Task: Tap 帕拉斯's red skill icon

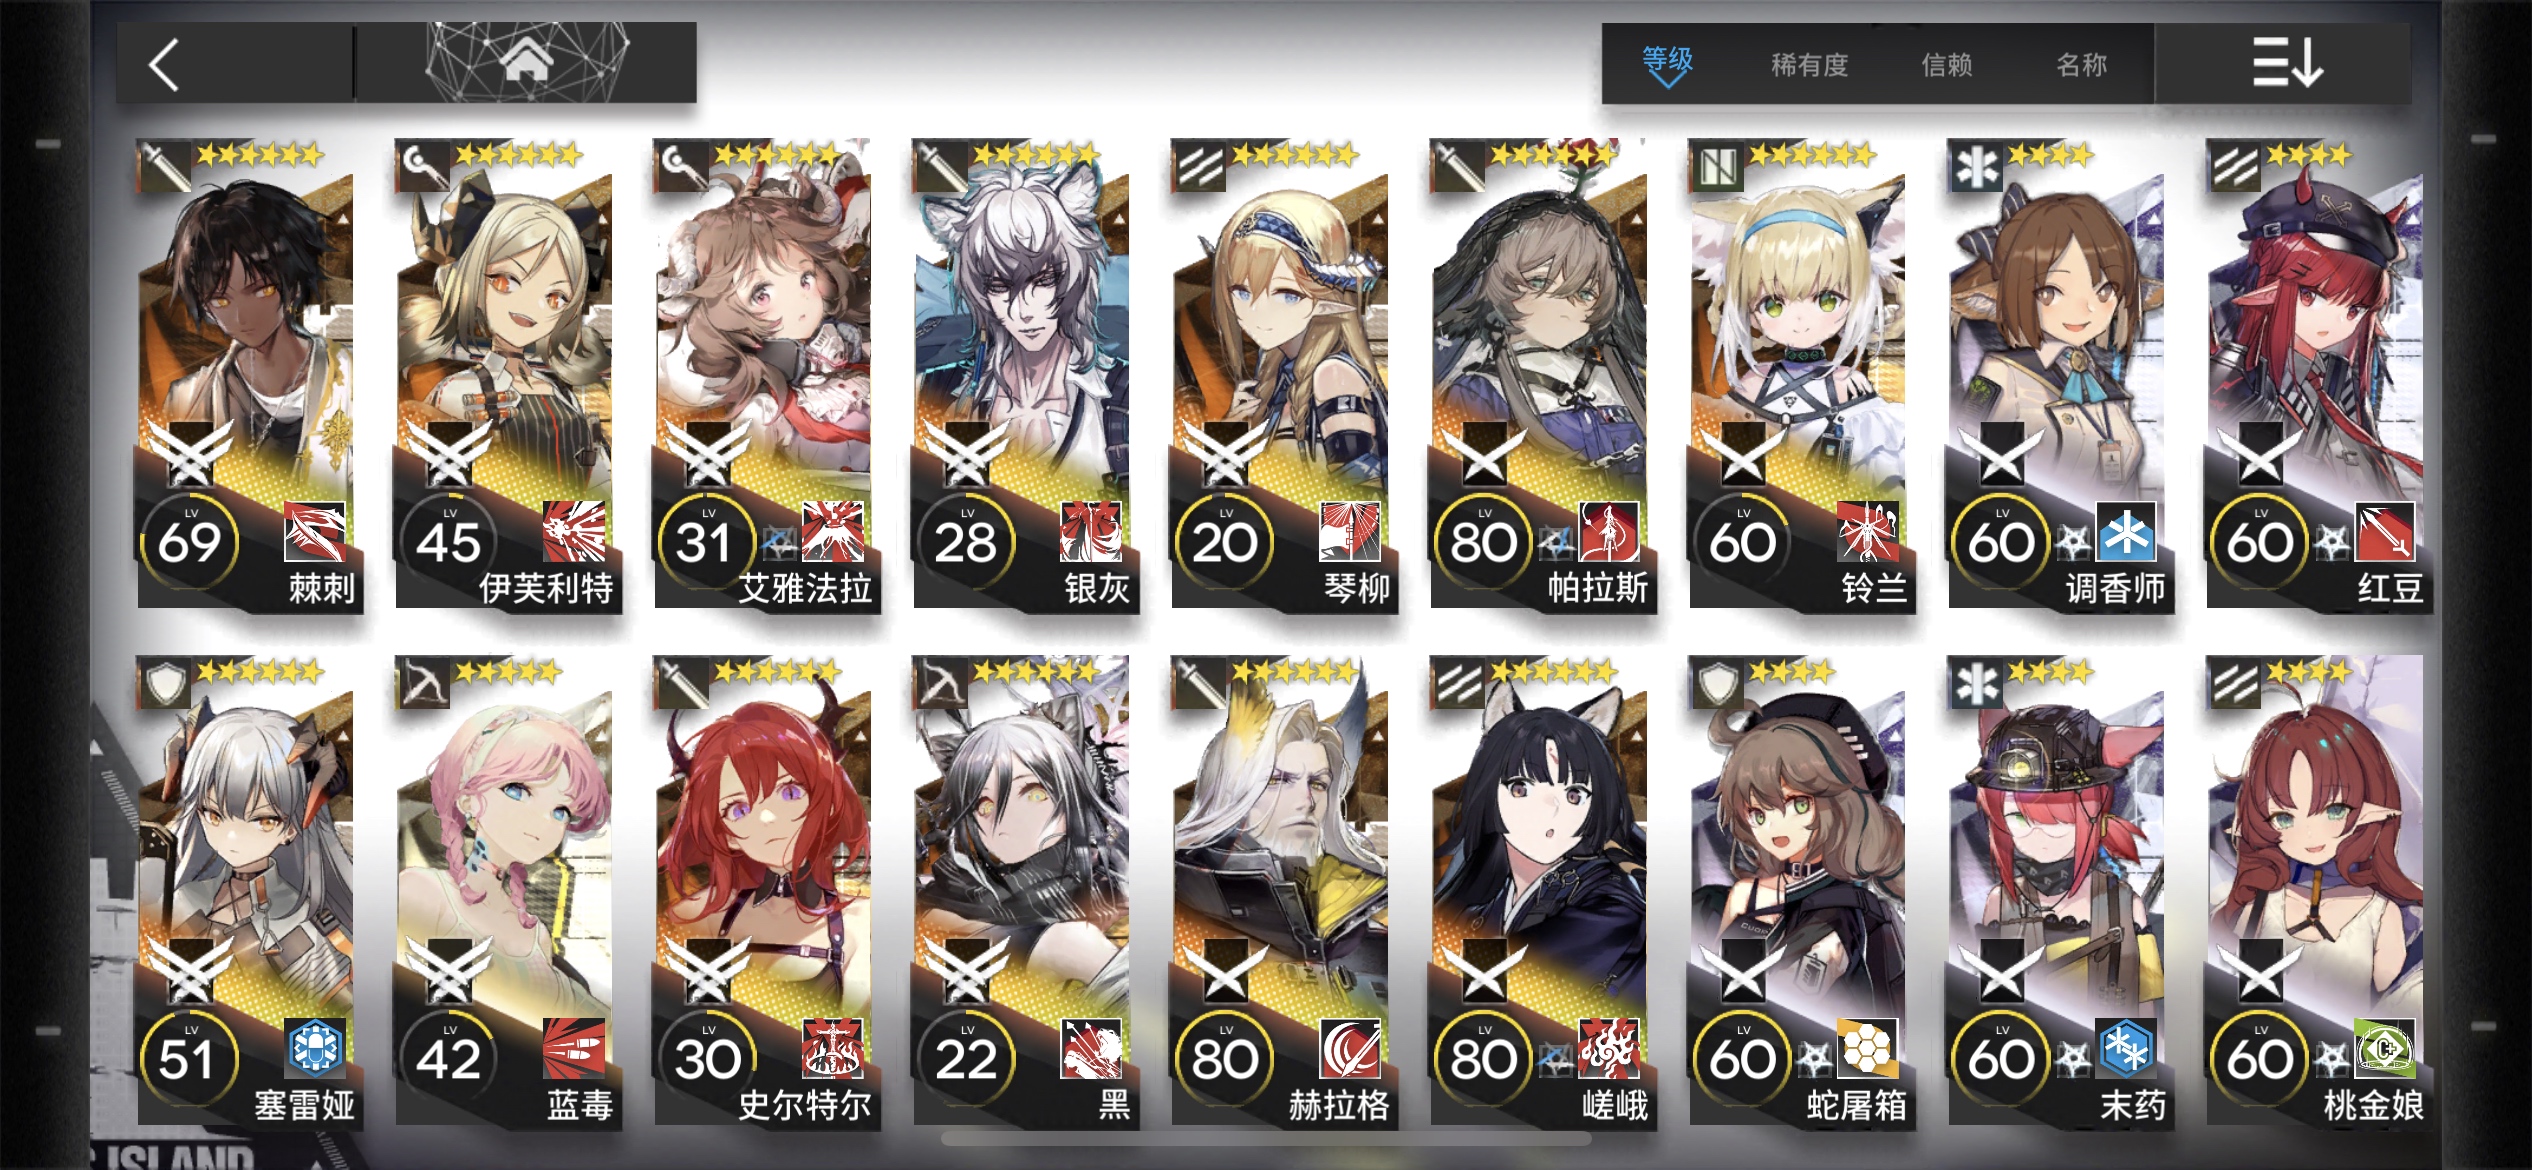Action: point(1609,532)
